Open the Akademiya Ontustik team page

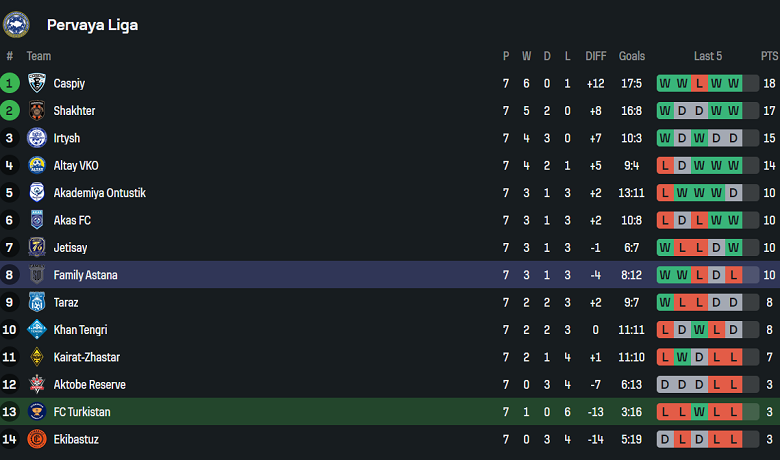(x=99, y=193)
